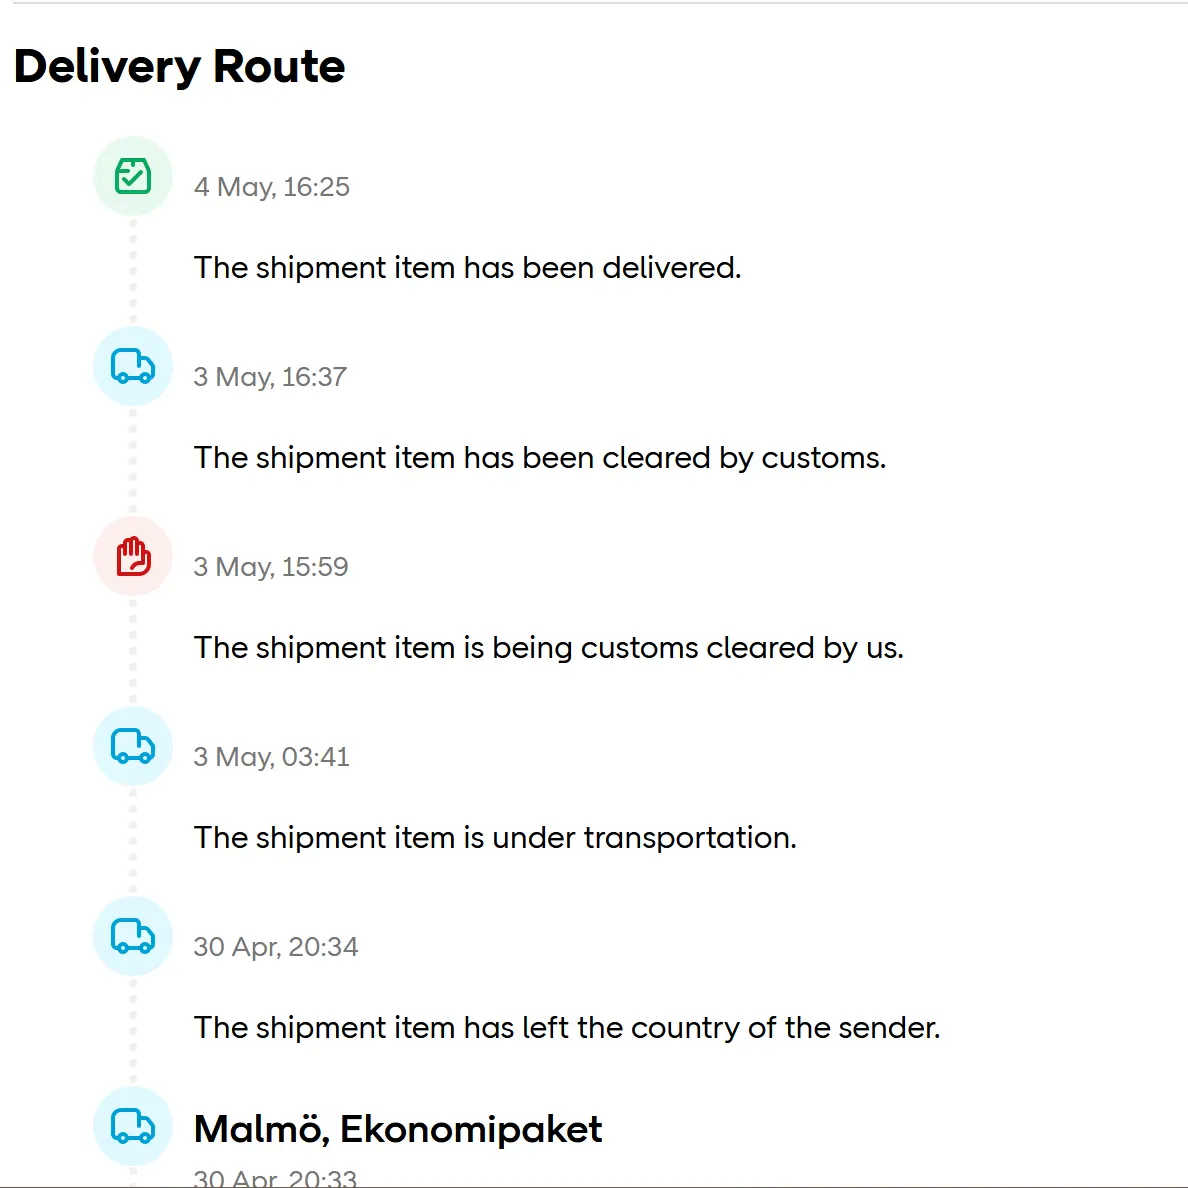
Task: Click the truck icon beside 3 May, 03:41
Action: click(x=133, y=746)
